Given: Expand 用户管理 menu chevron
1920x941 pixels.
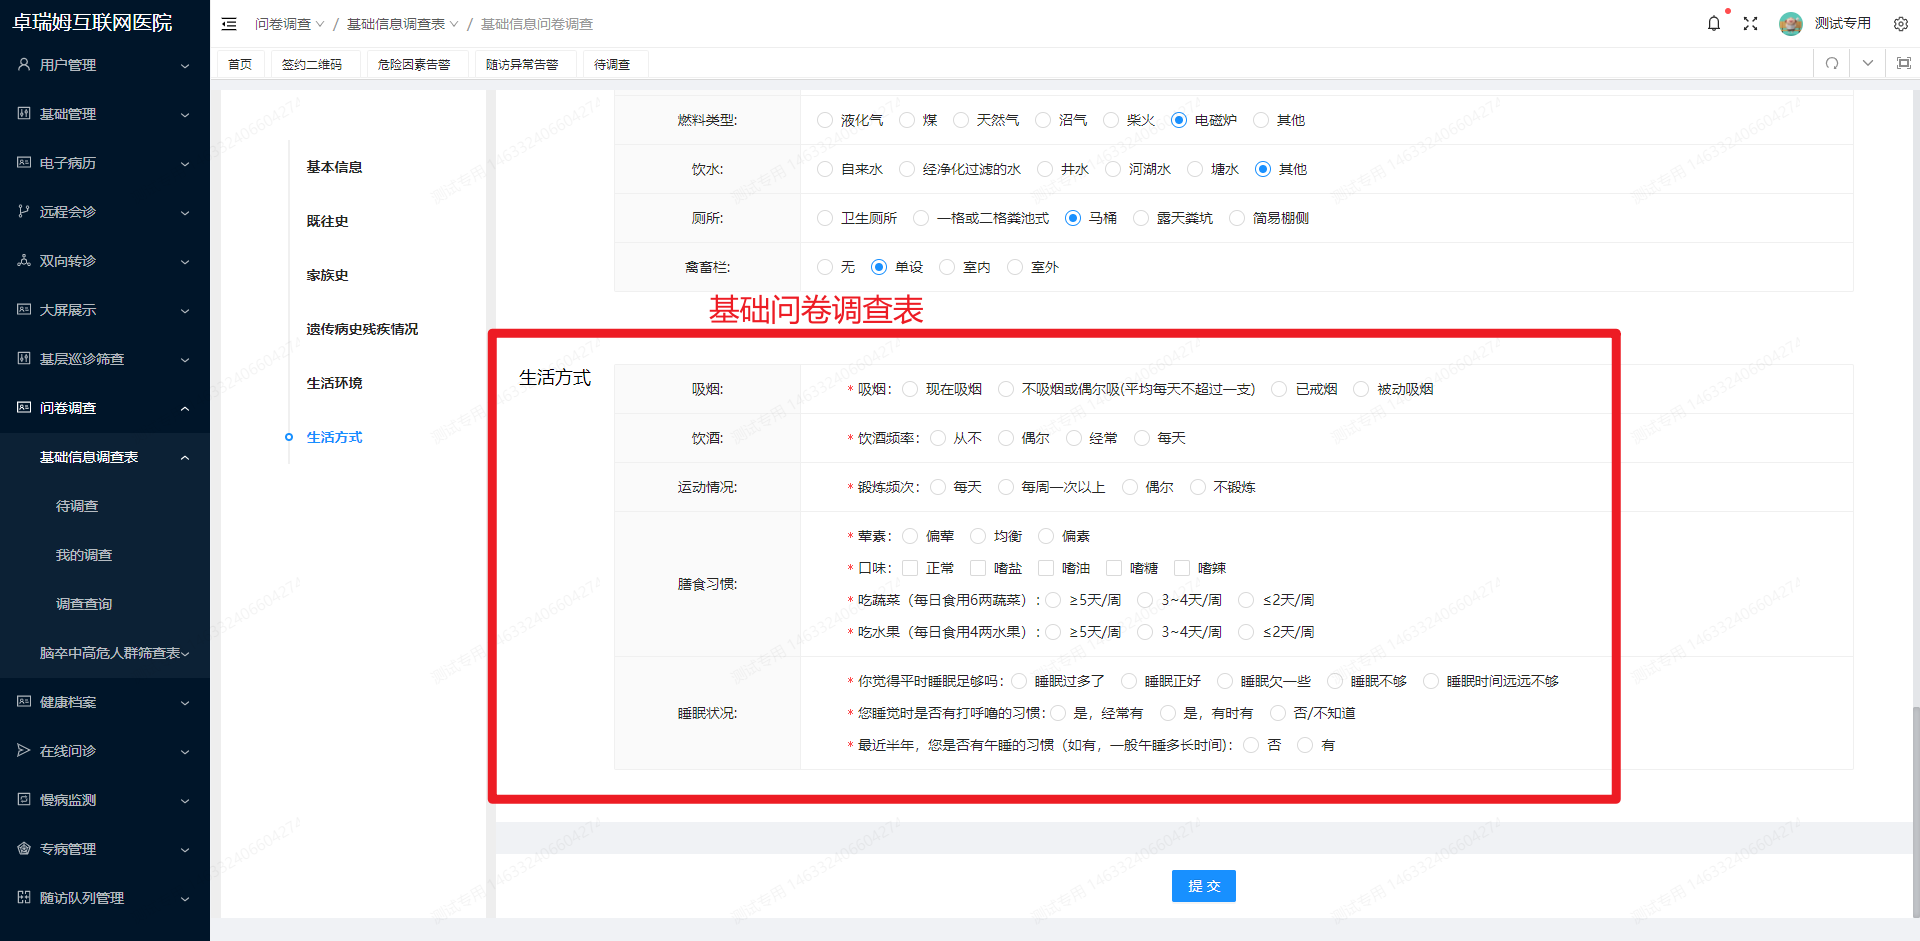Looking at the screenshot, I should 185,65.
